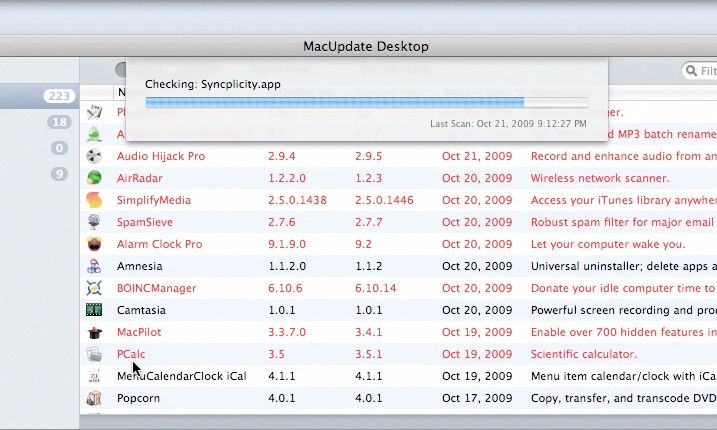This screenshot has height=430, width=717.
Task: Select the PCalc app name
Action: click(131, 354)
